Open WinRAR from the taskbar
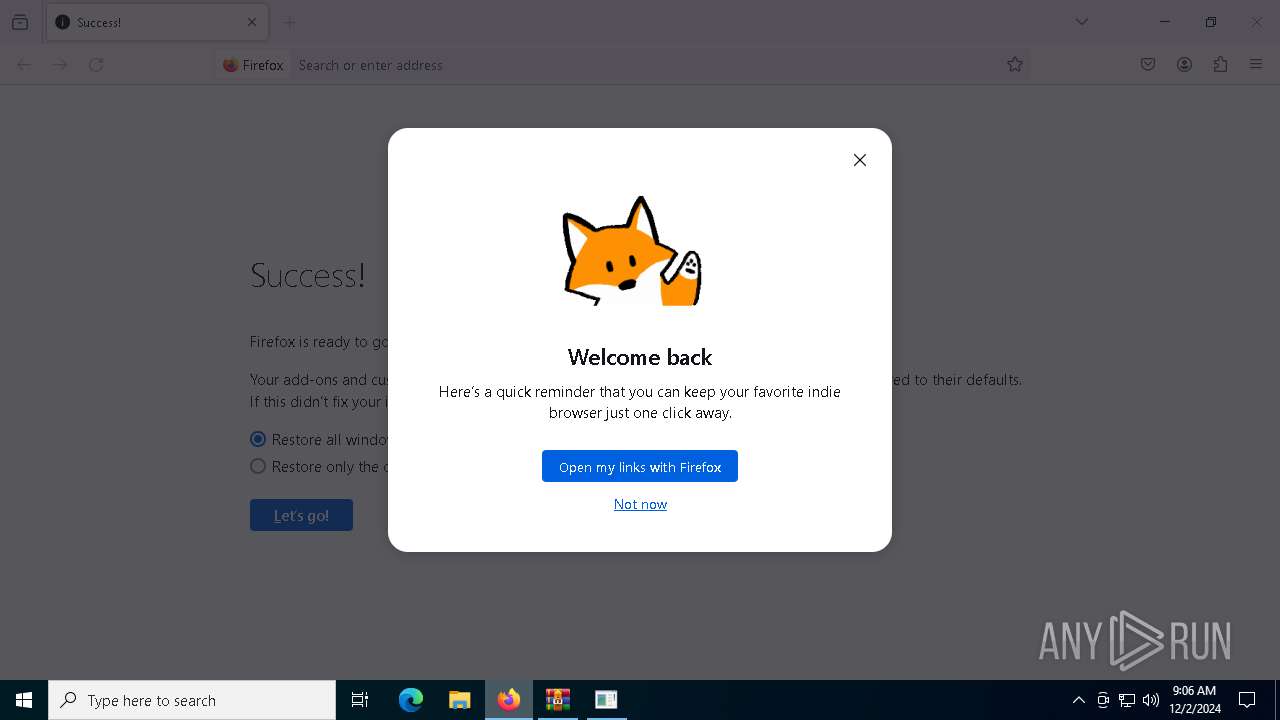Screen dimensions: 1280x720 [x=558, y=700]
